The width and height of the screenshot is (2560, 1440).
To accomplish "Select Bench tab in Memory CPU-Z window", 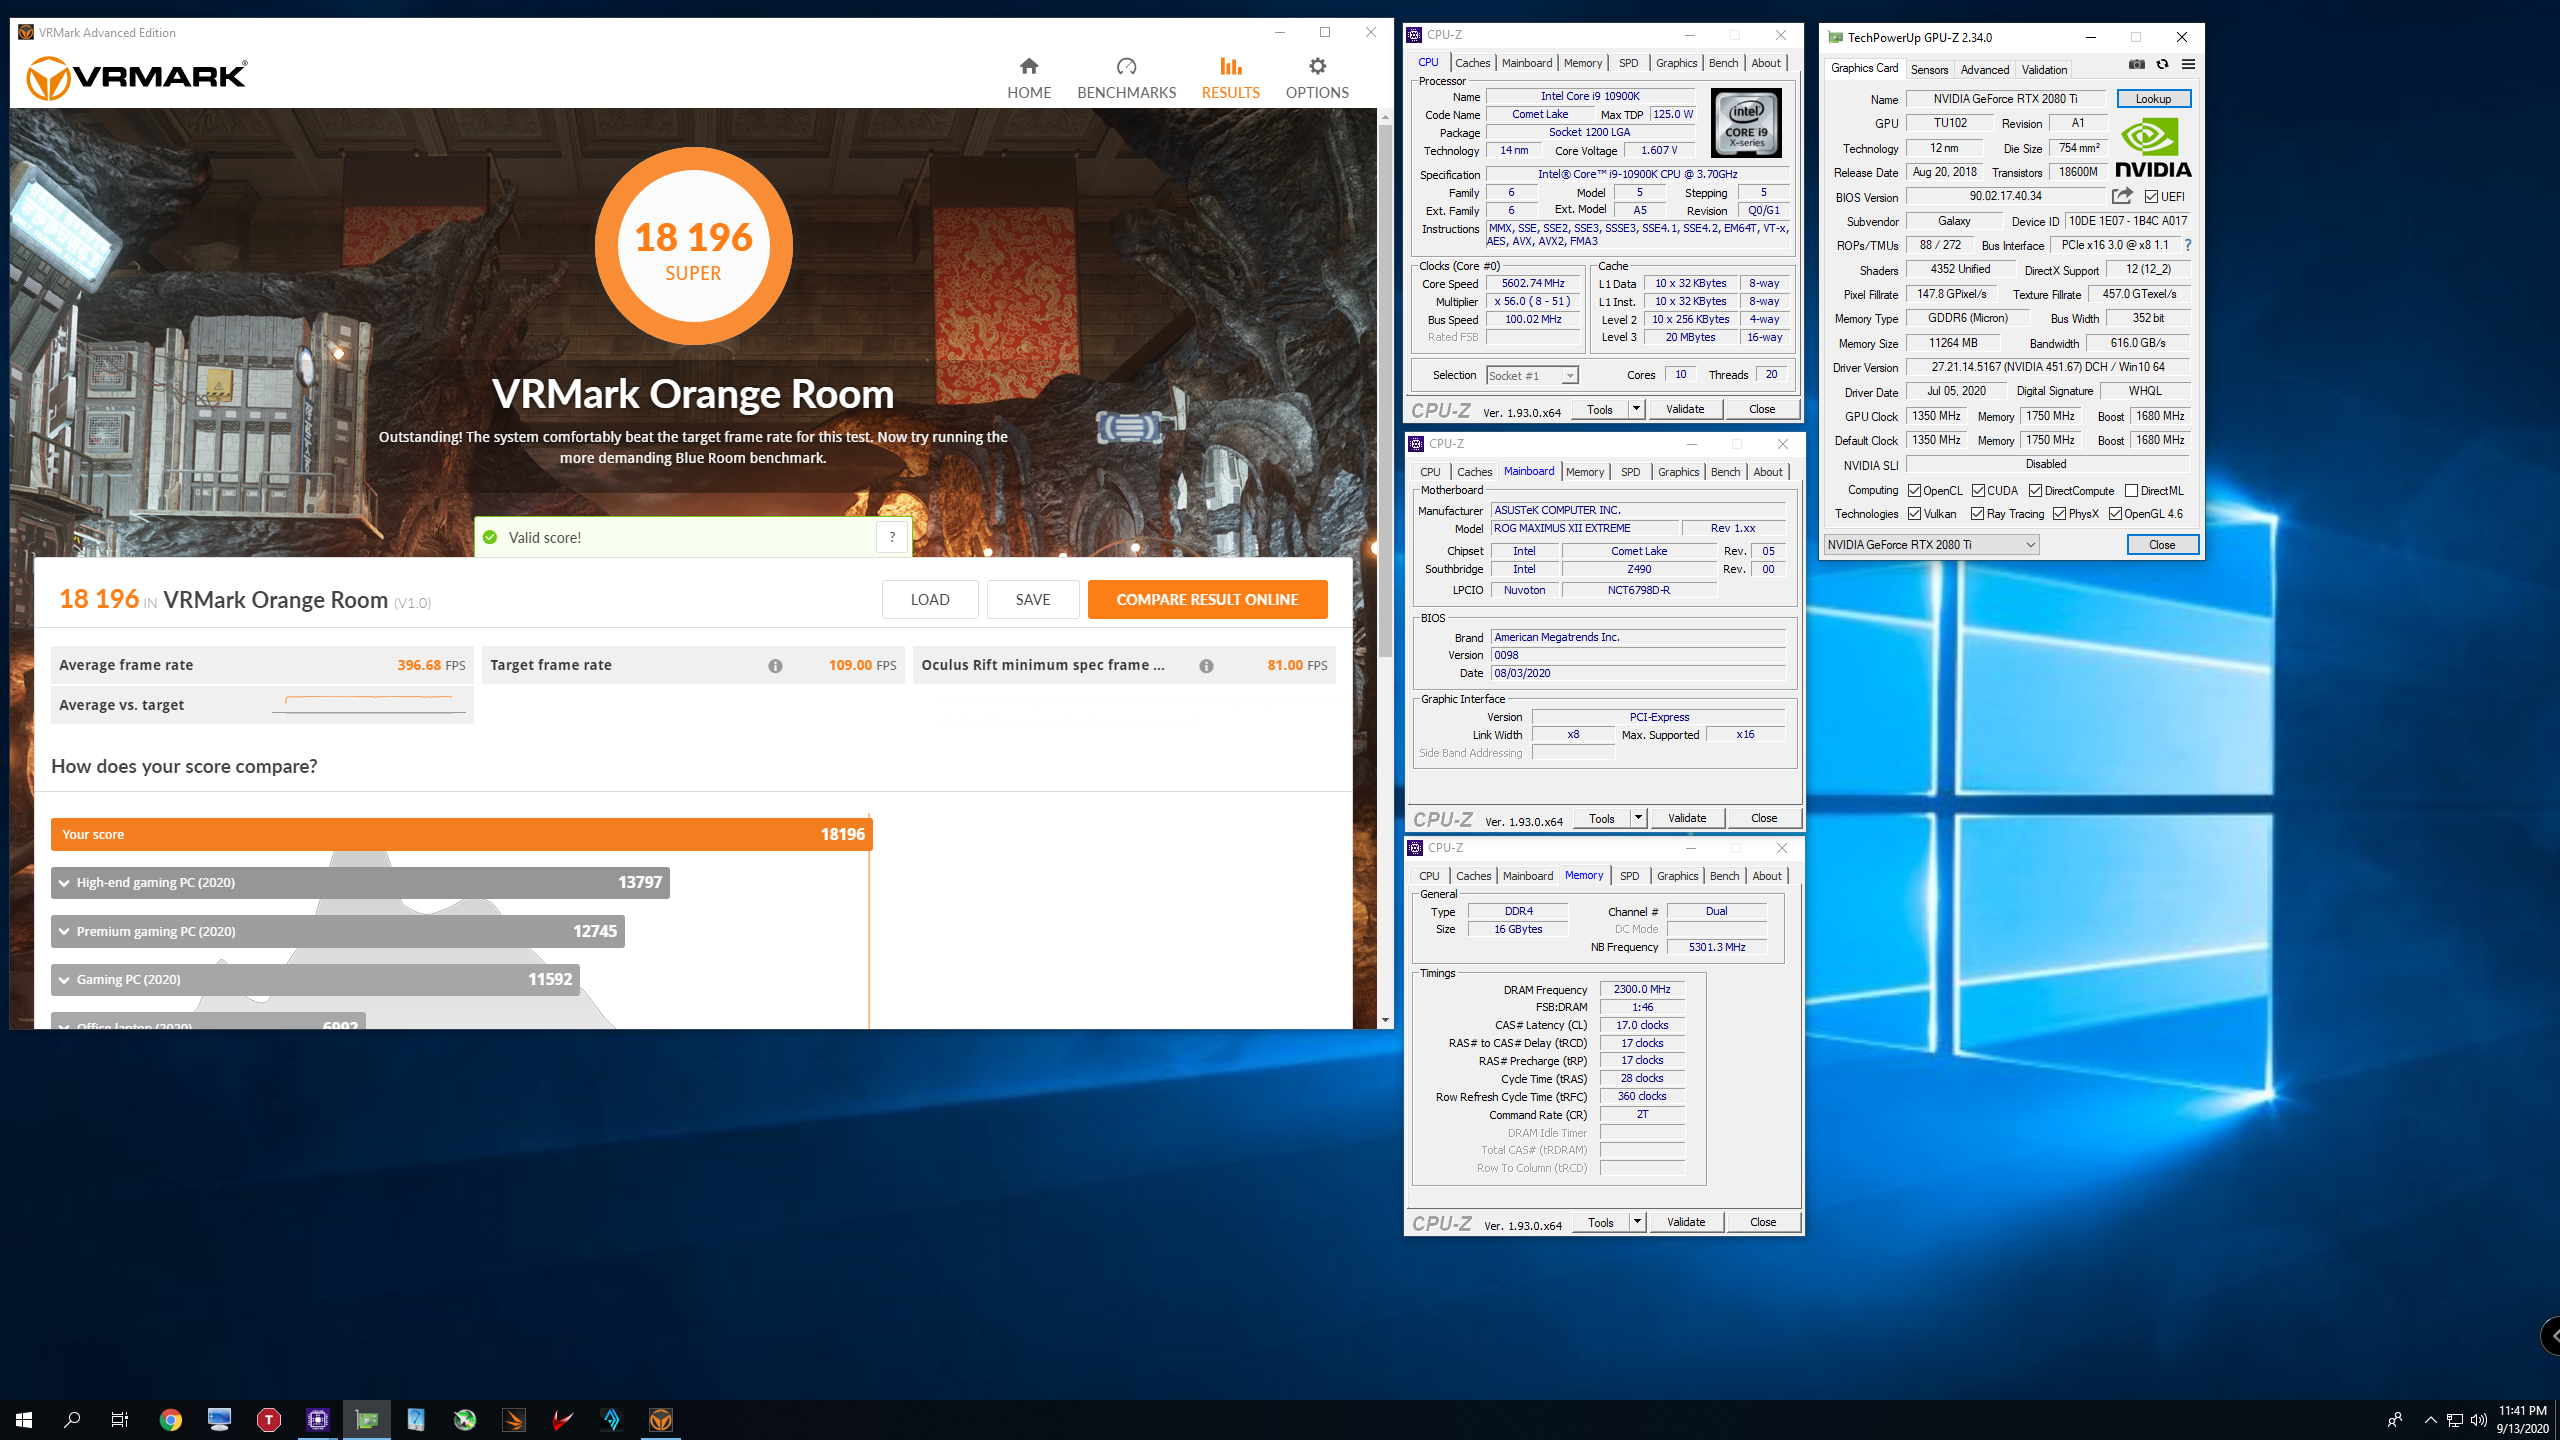I will (1724, 876).
